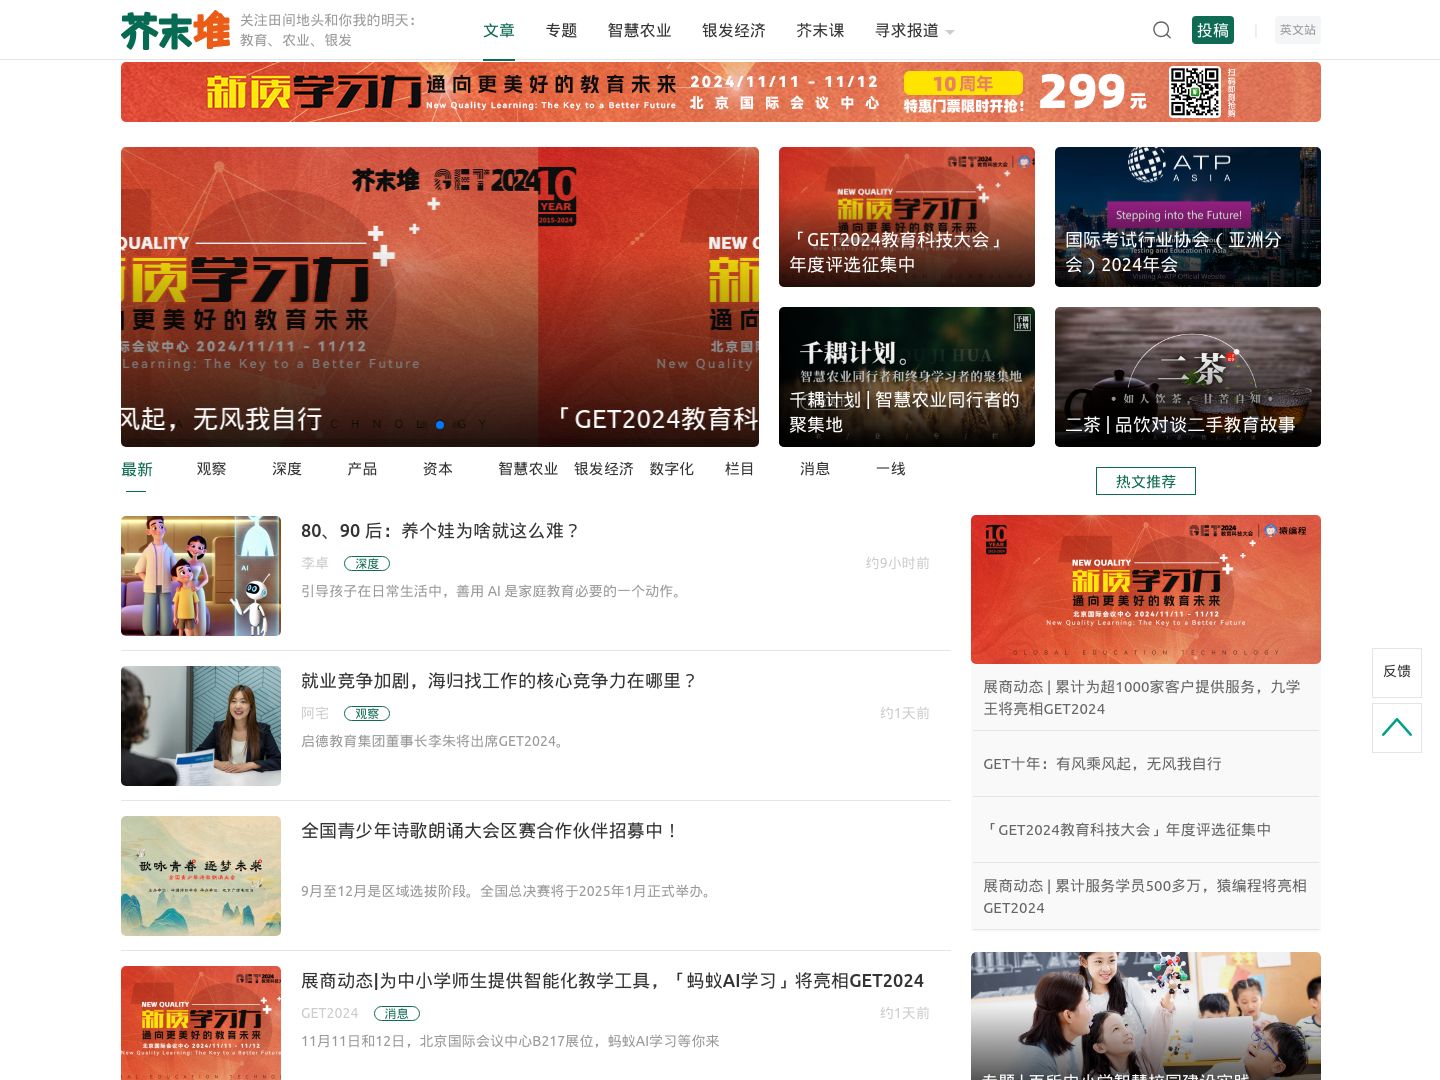
Task: Select the 深度 tab
Action: point(287,469)
